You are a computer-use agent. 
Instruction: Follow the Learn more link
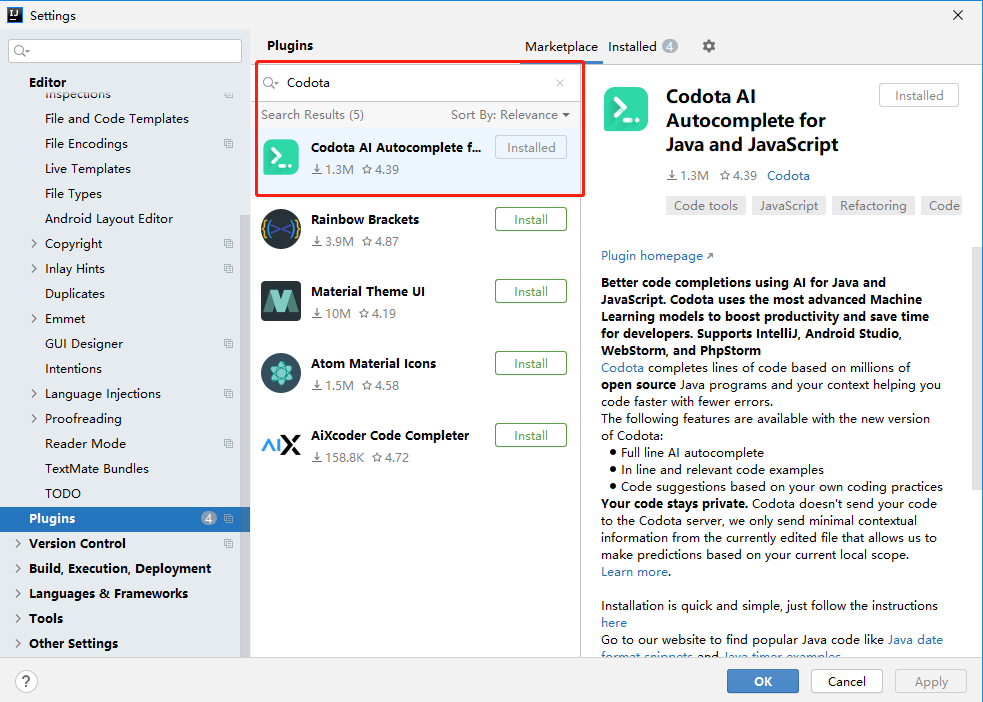634,572
